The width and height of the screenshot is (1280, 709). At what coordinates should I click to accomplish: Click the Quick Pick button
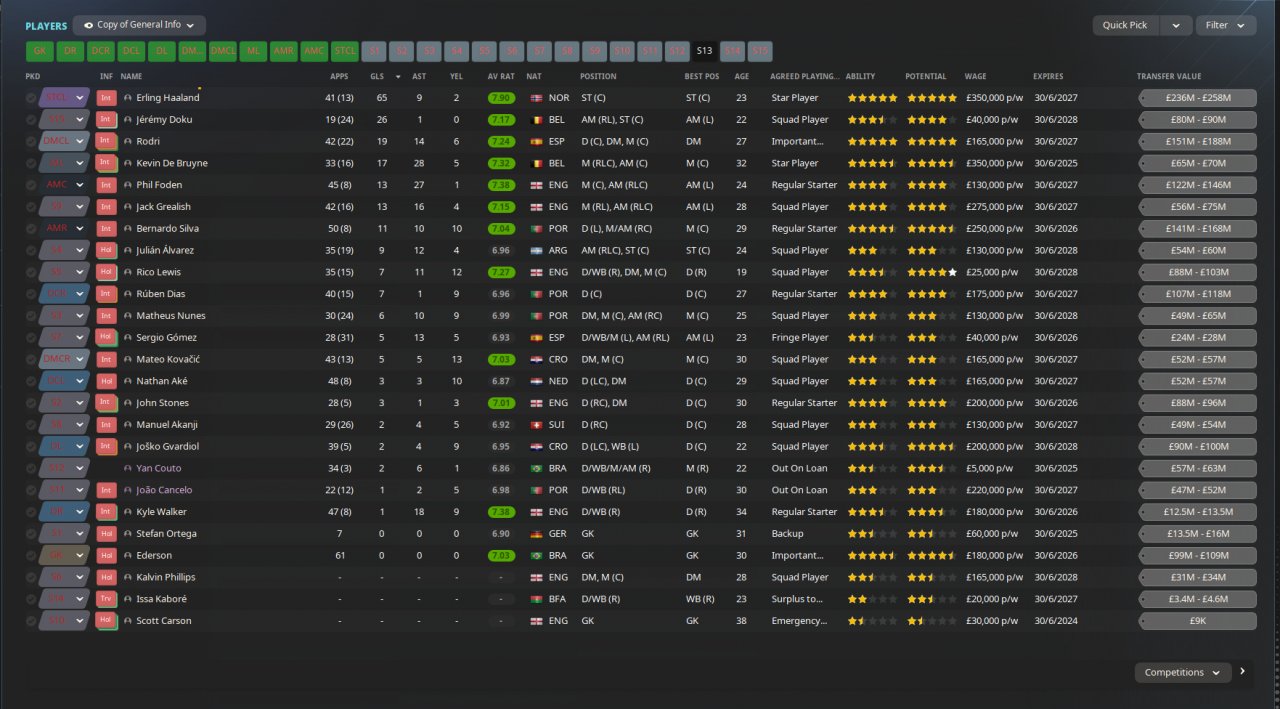1125,26
